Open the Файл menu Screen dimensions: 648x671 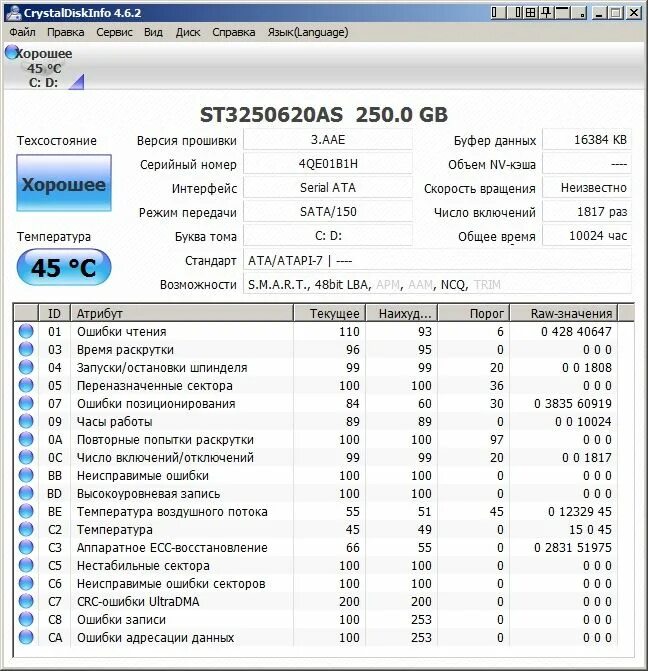(22, 32)
